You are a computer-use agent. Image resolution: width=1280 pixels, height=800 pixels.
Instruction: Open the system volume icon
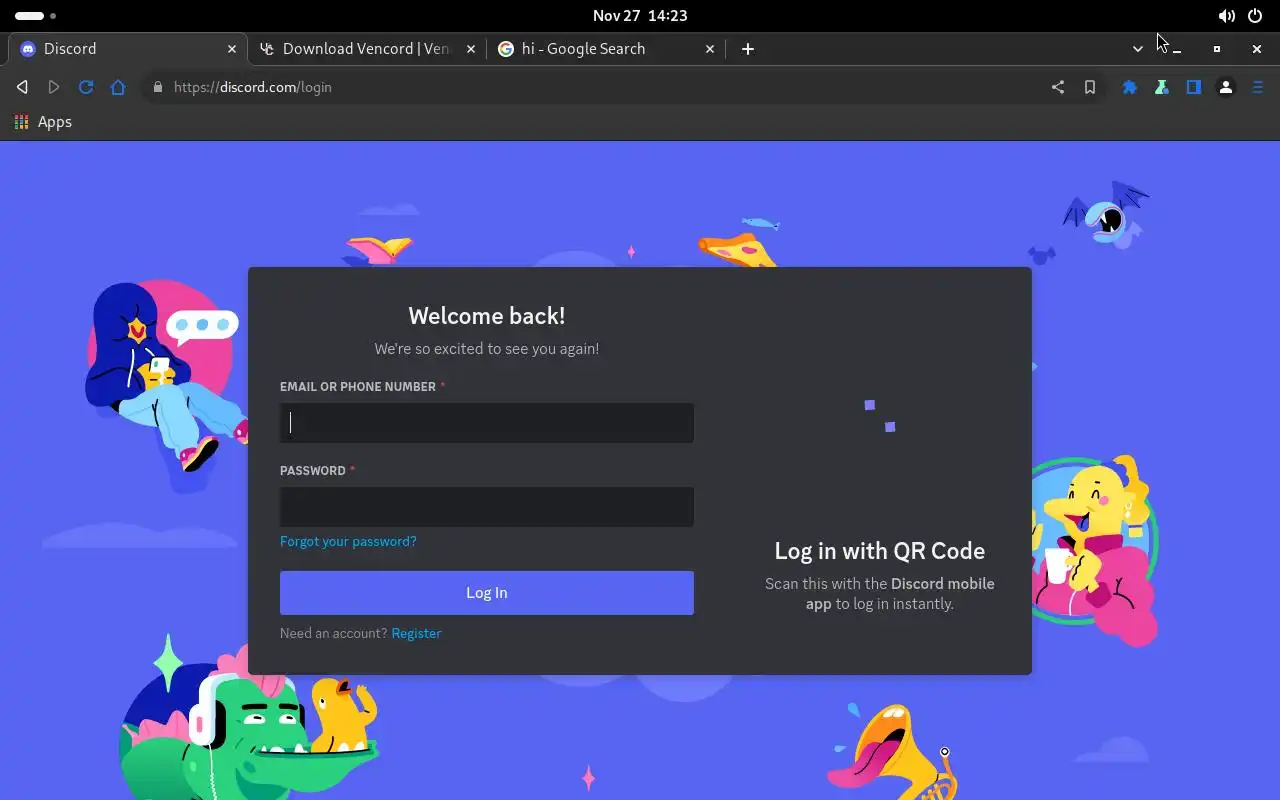point(1226,16)
